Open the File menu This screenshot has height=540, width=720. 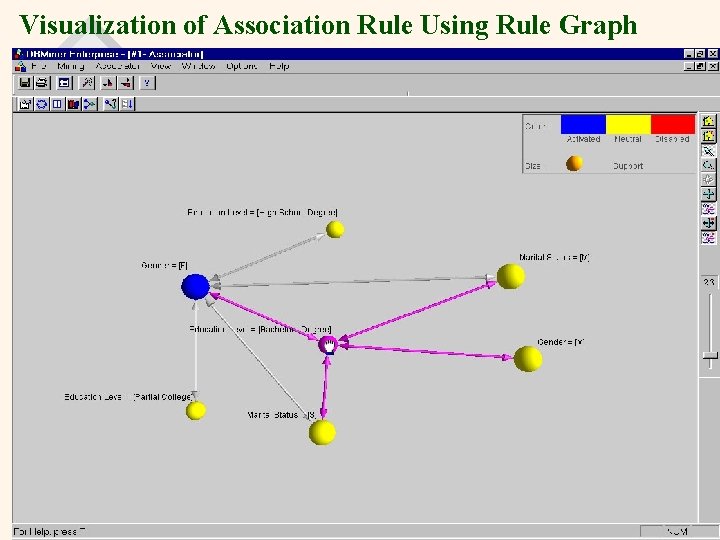click(39, 66)
